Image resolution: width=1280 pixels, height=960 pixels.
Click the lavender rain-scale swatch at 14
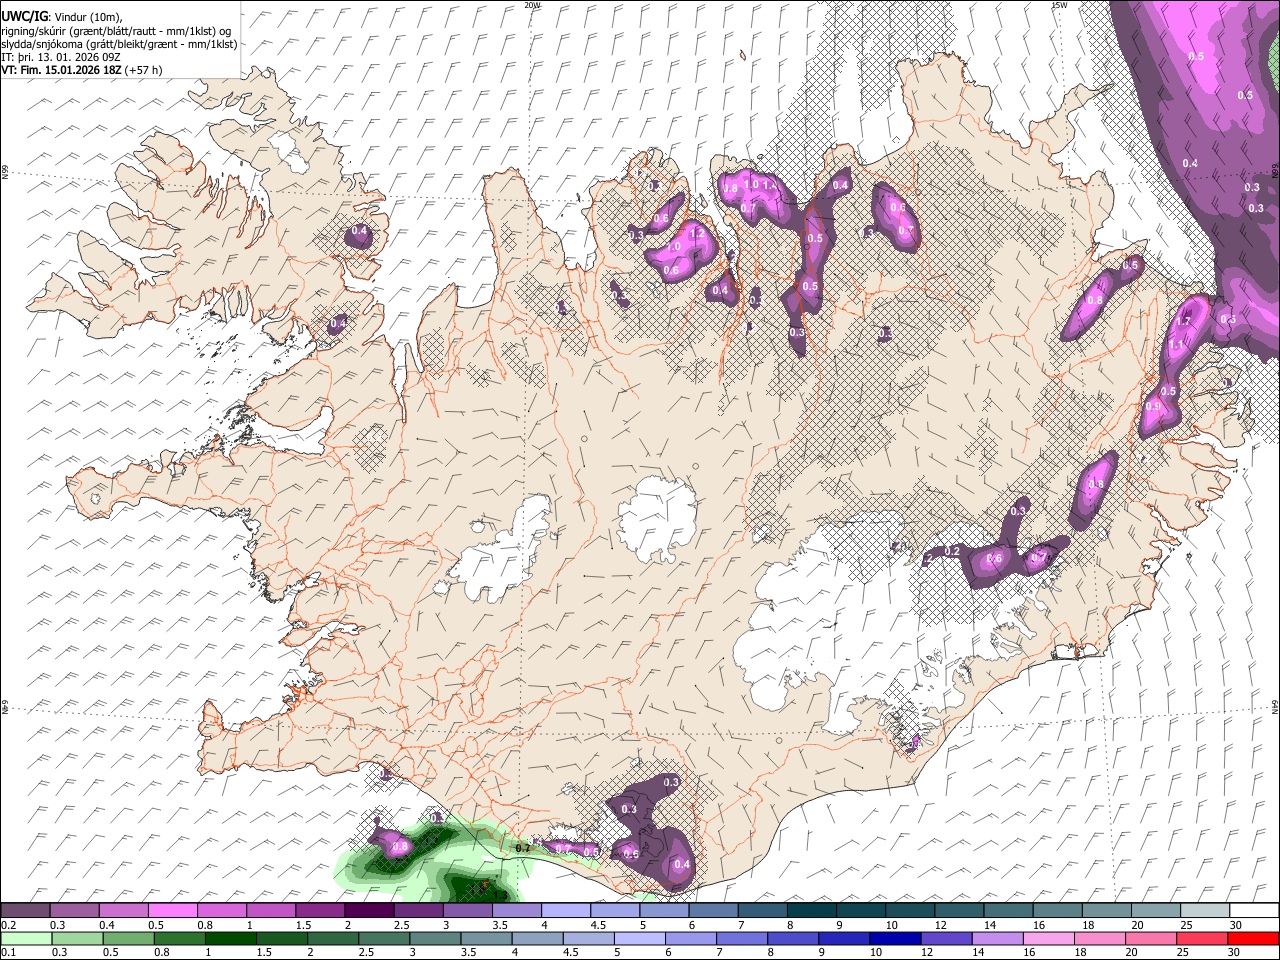(x=998, y=938)
